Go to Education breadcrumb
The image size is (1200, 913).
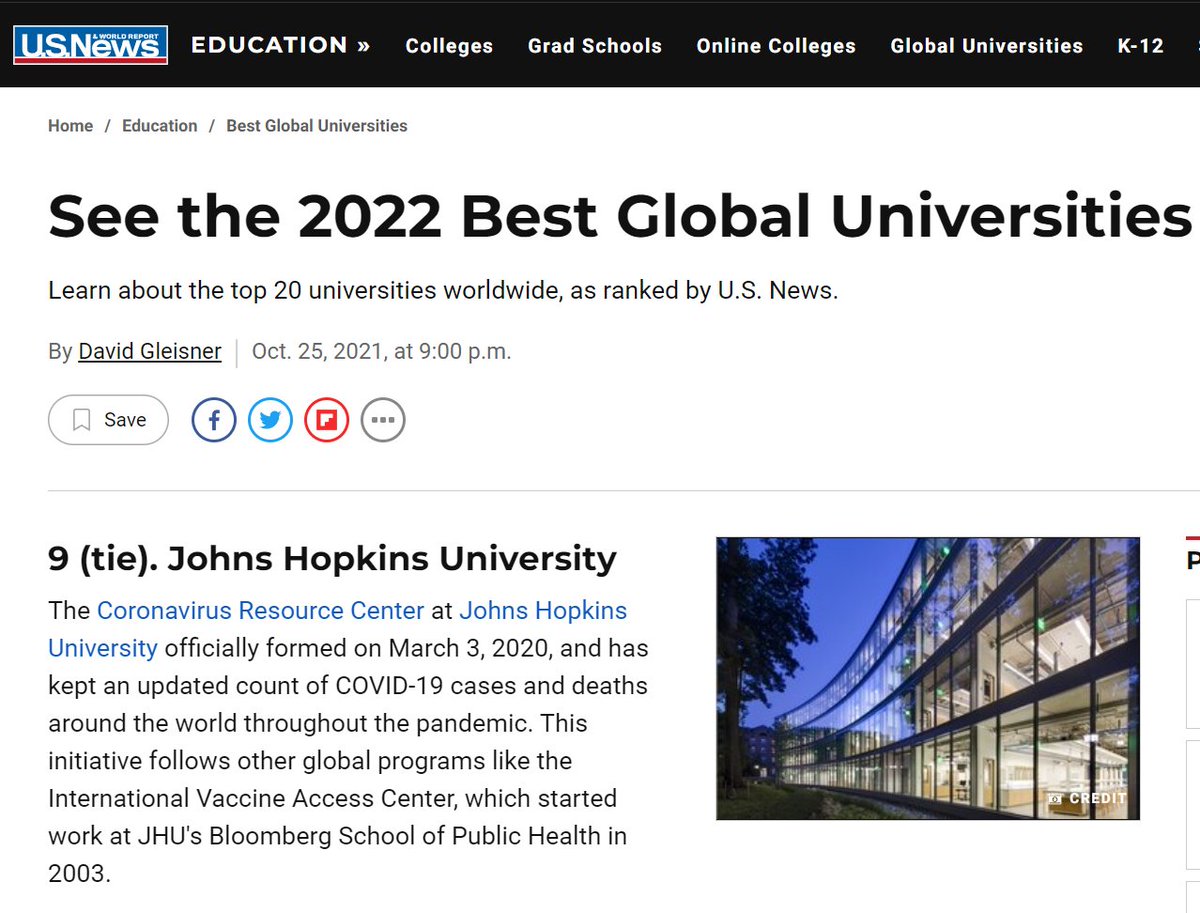pos(160,126)
